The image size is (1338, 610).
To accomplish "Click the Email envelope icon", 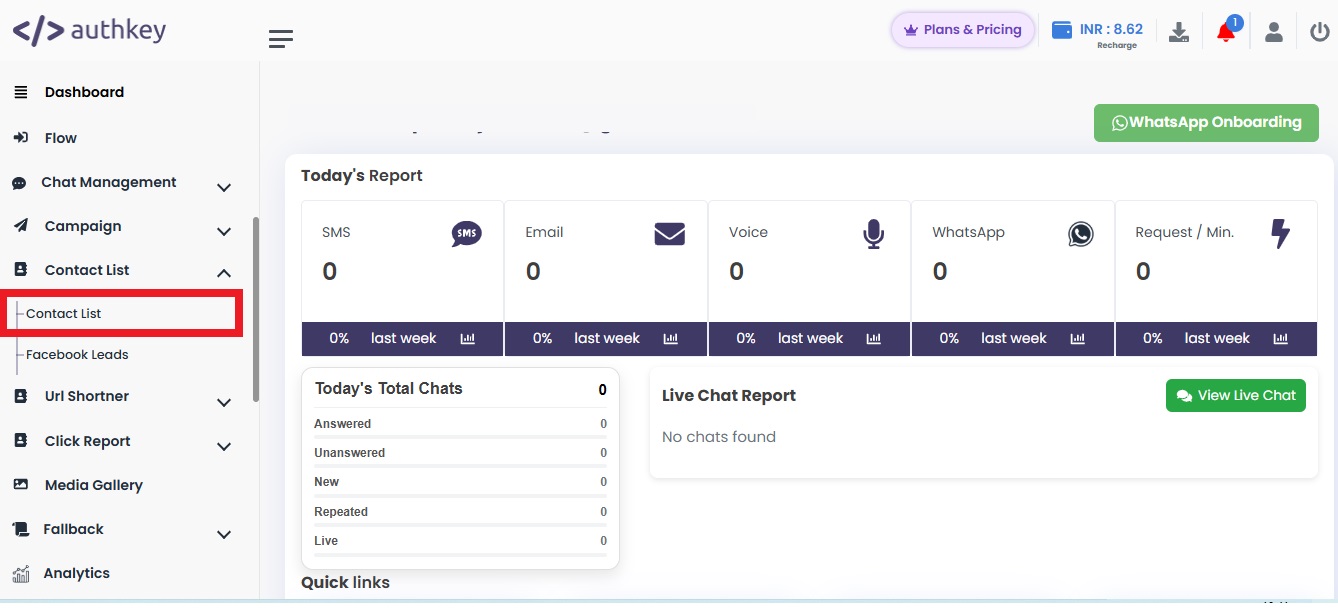I will (x=669, y=233).
